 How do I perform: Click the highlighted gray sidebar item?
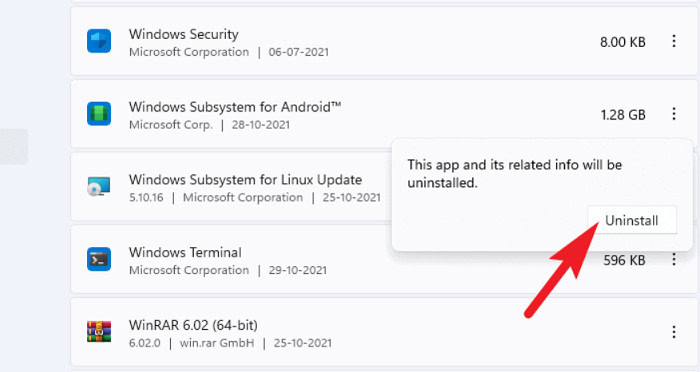tap(14, 146)
